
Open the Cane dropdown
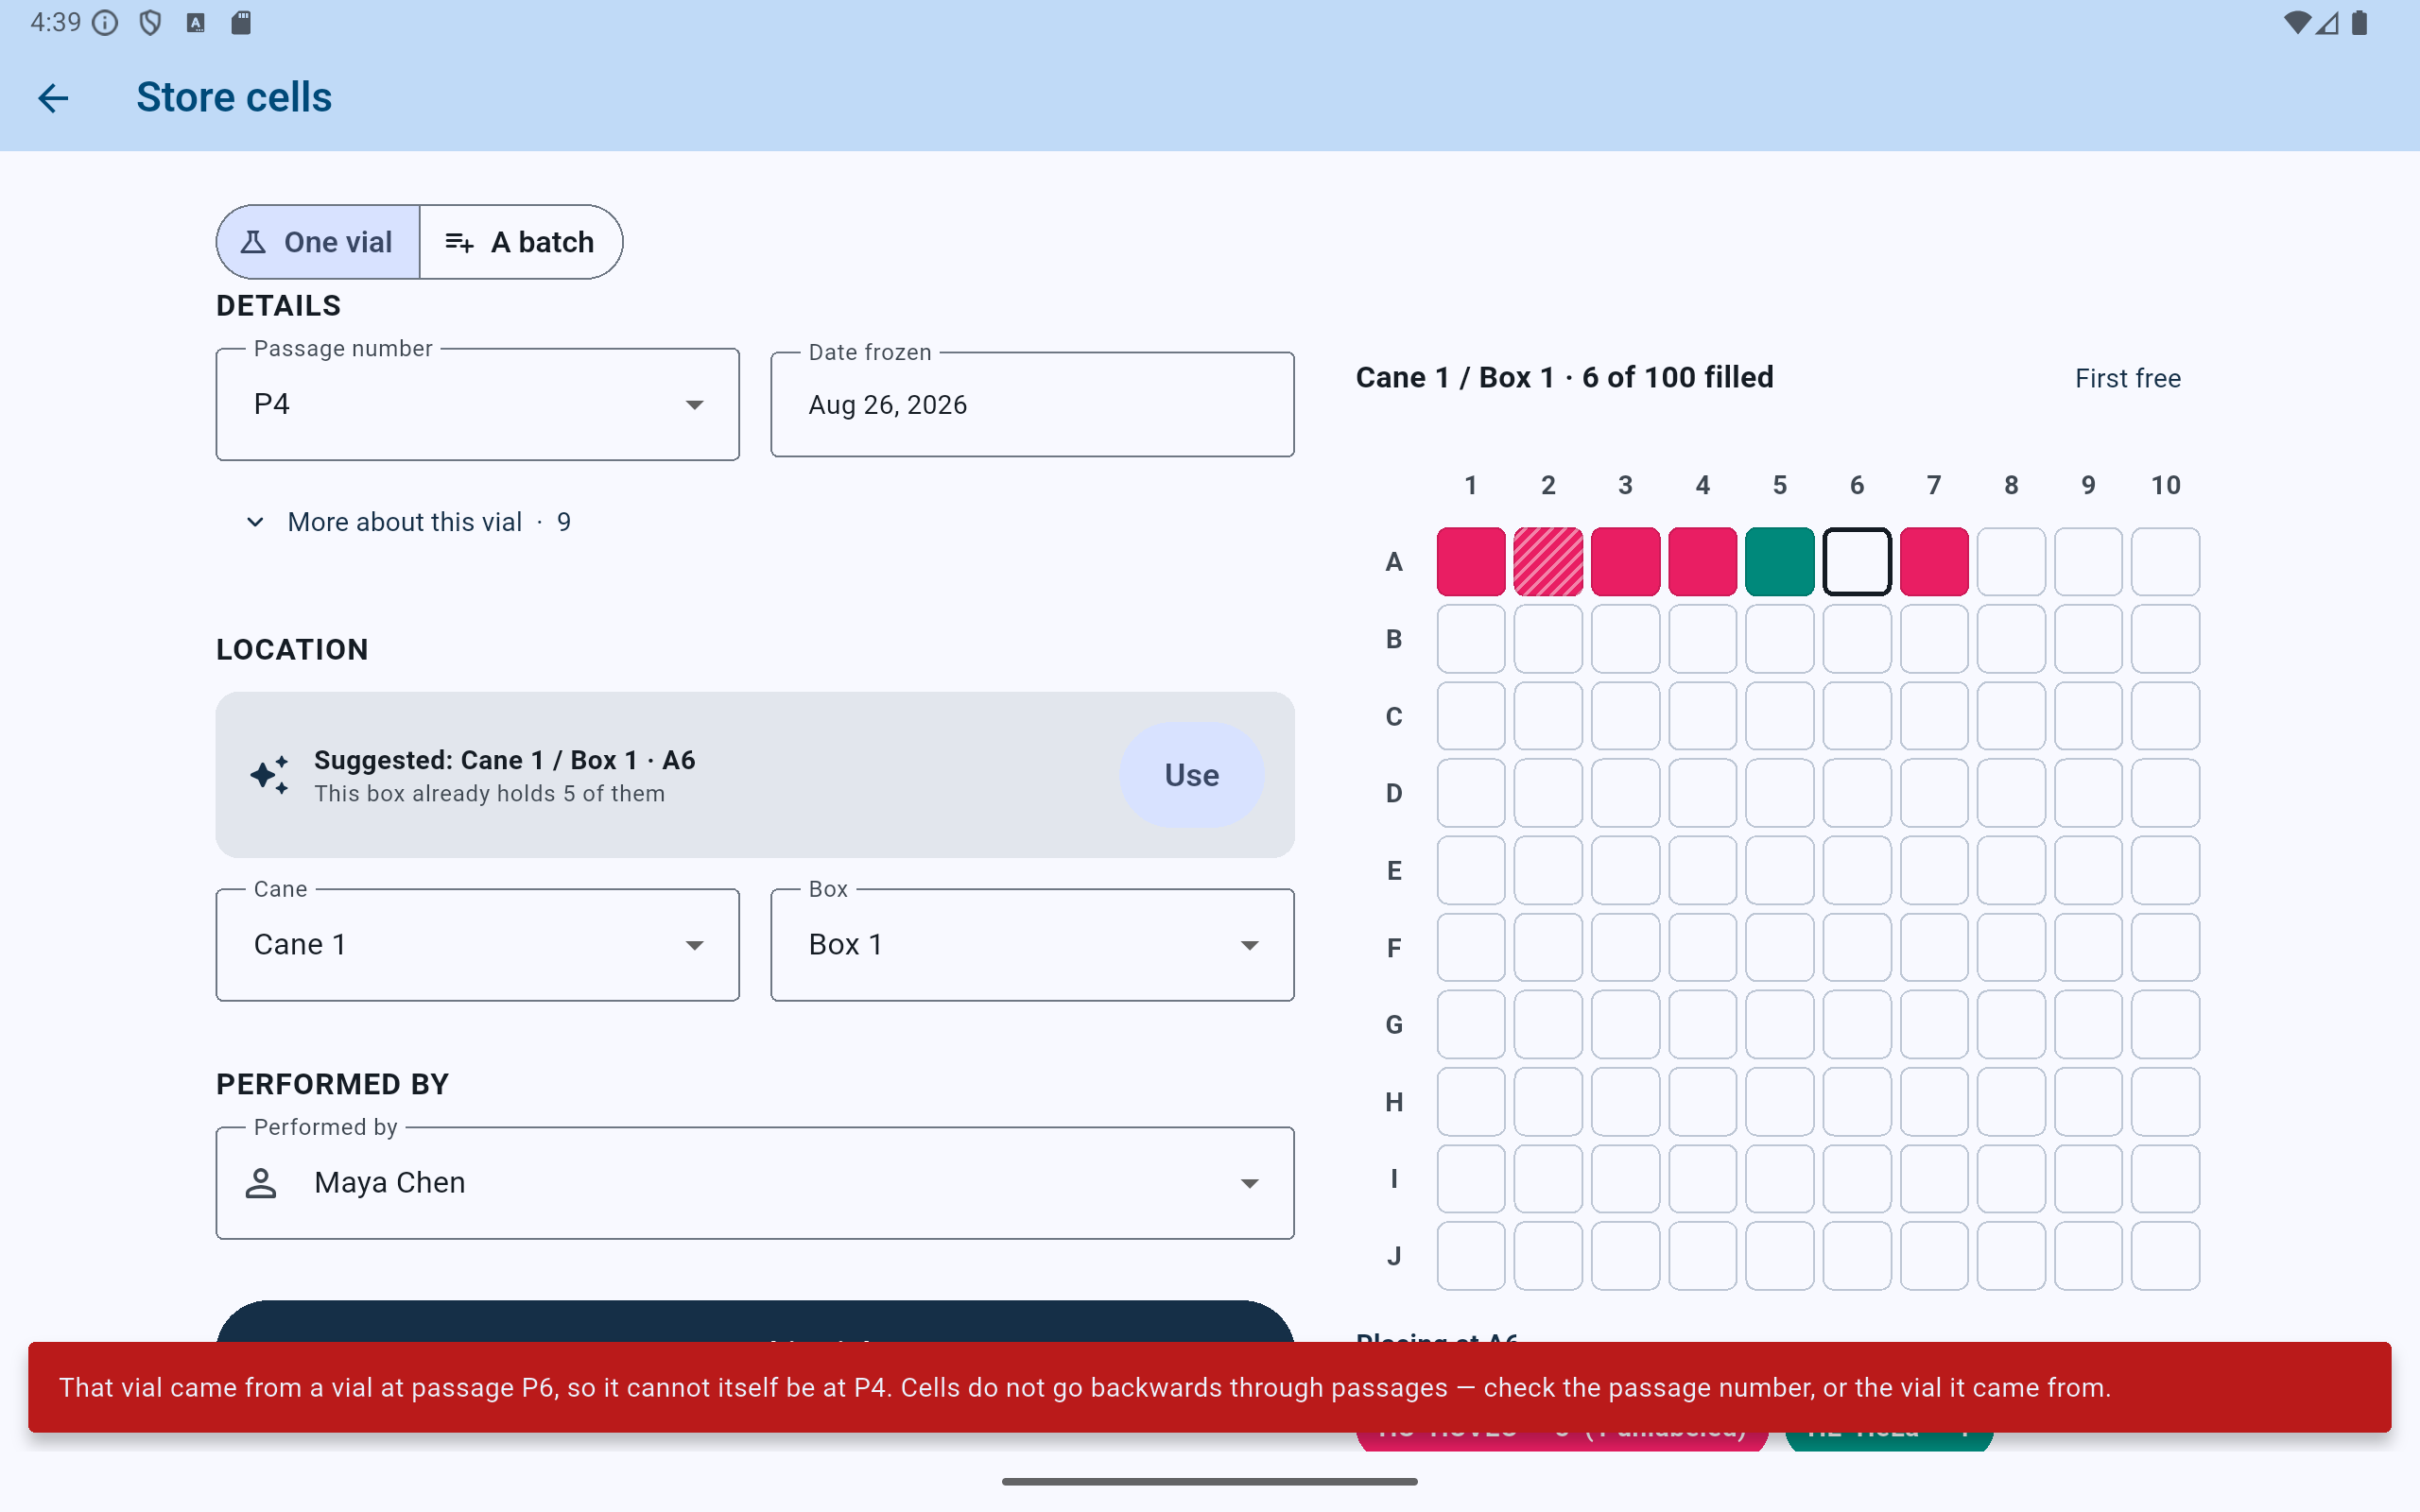pyautogui.click(x=477, y=945)
